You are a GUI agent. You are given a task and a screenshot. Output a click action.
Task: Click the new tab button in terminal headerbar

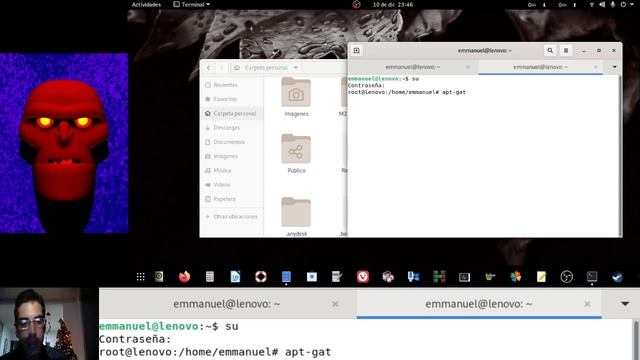tap(356, 51)
